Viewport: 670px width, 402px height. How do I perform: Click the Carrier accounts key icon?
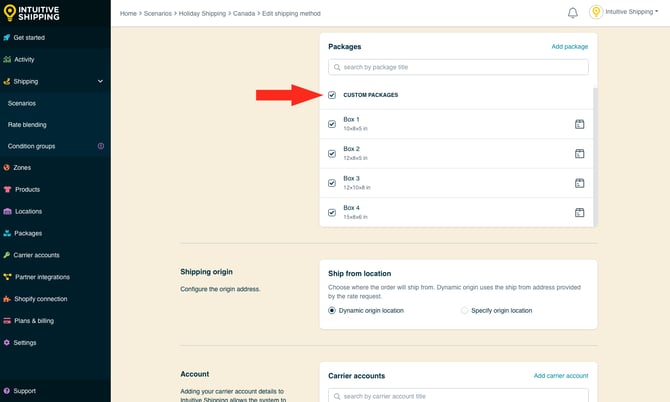pyautogui.click(x=7, y=255)
